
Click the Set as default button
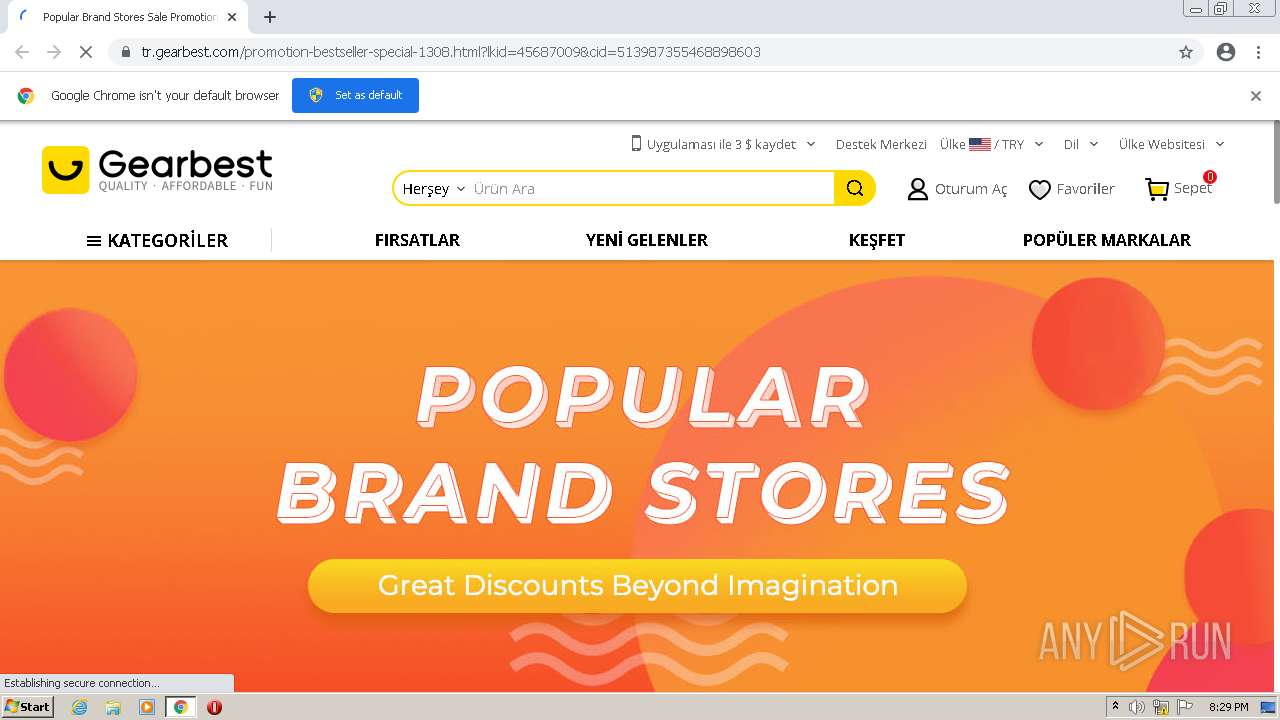click(355, 95)
